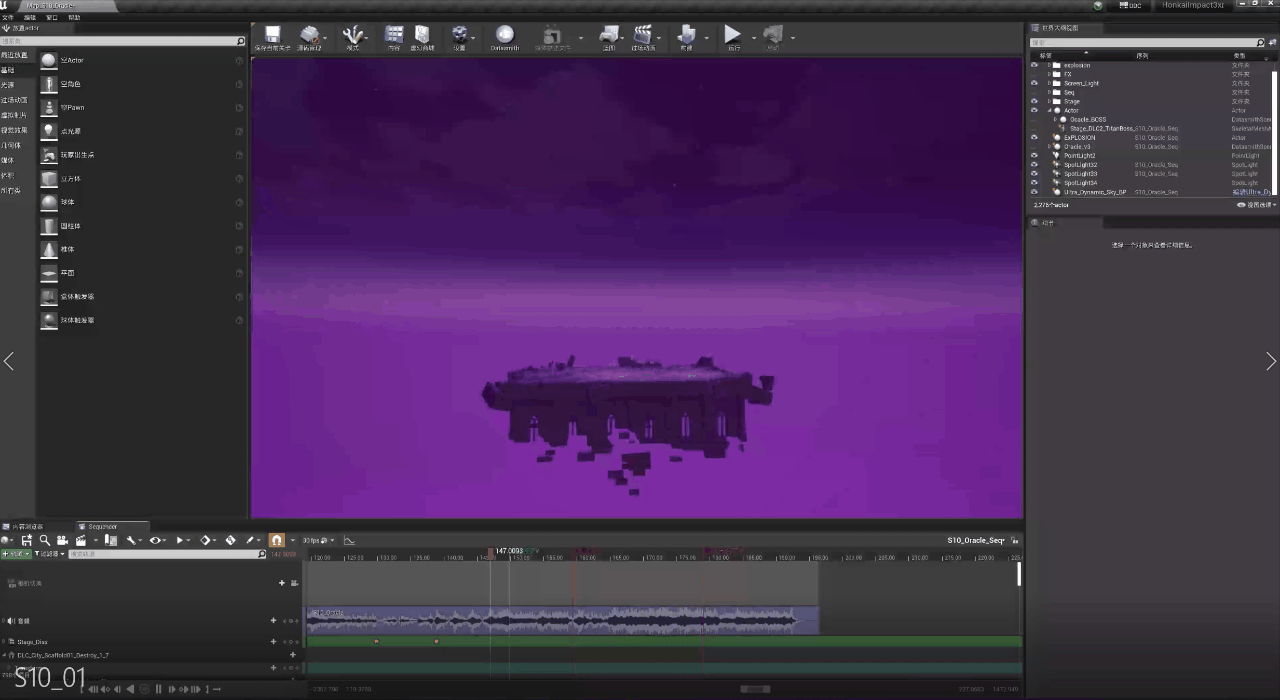Open the 帮助 (Help) menu
The height and width of the screenshot is (700, 1280).
74,17
